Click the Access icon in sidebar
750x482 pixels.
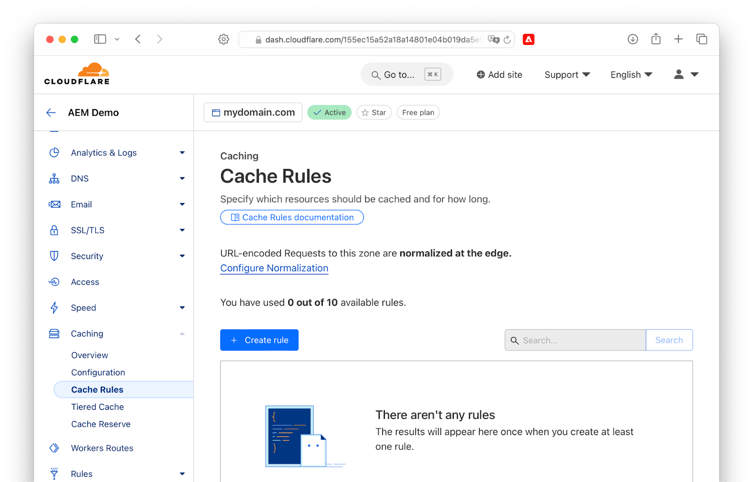[54, 282]
